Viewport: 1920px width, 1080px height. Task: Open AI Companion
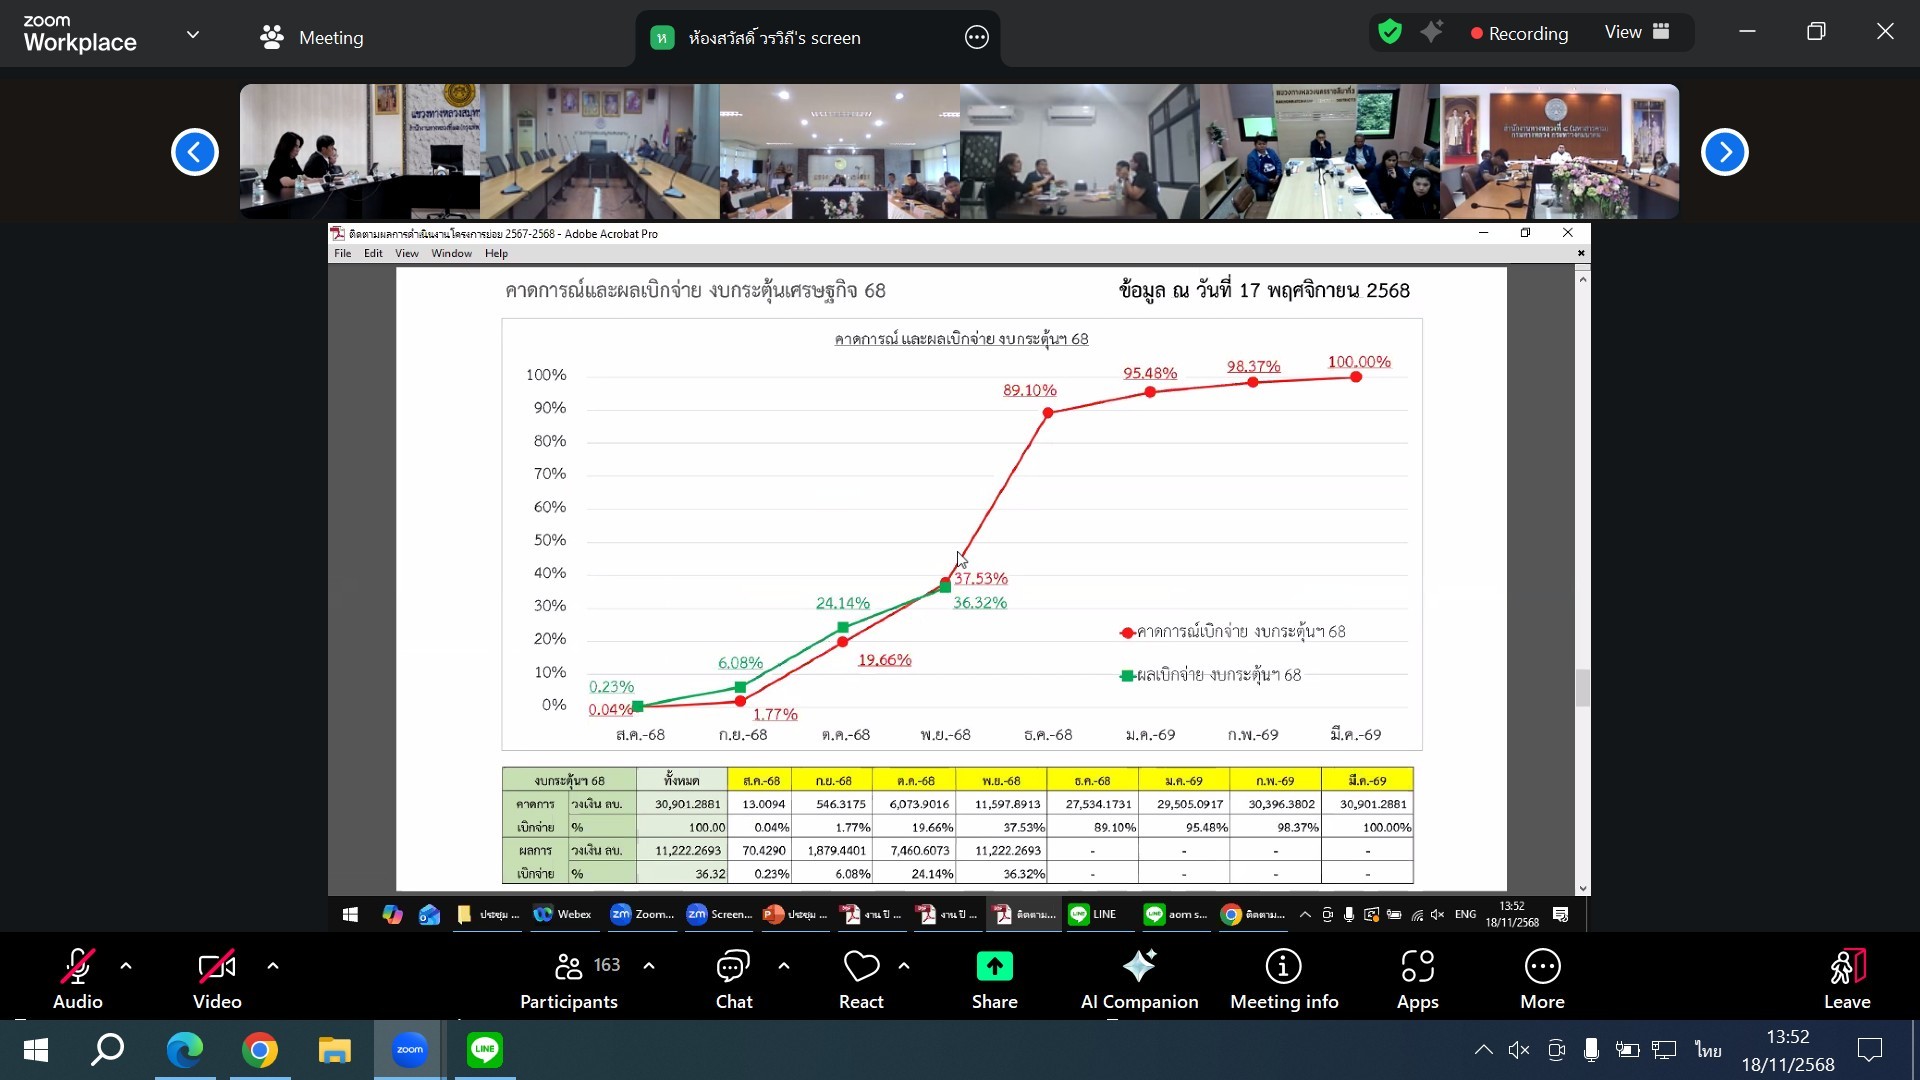pyautogui.click(x=1139, y=967)
